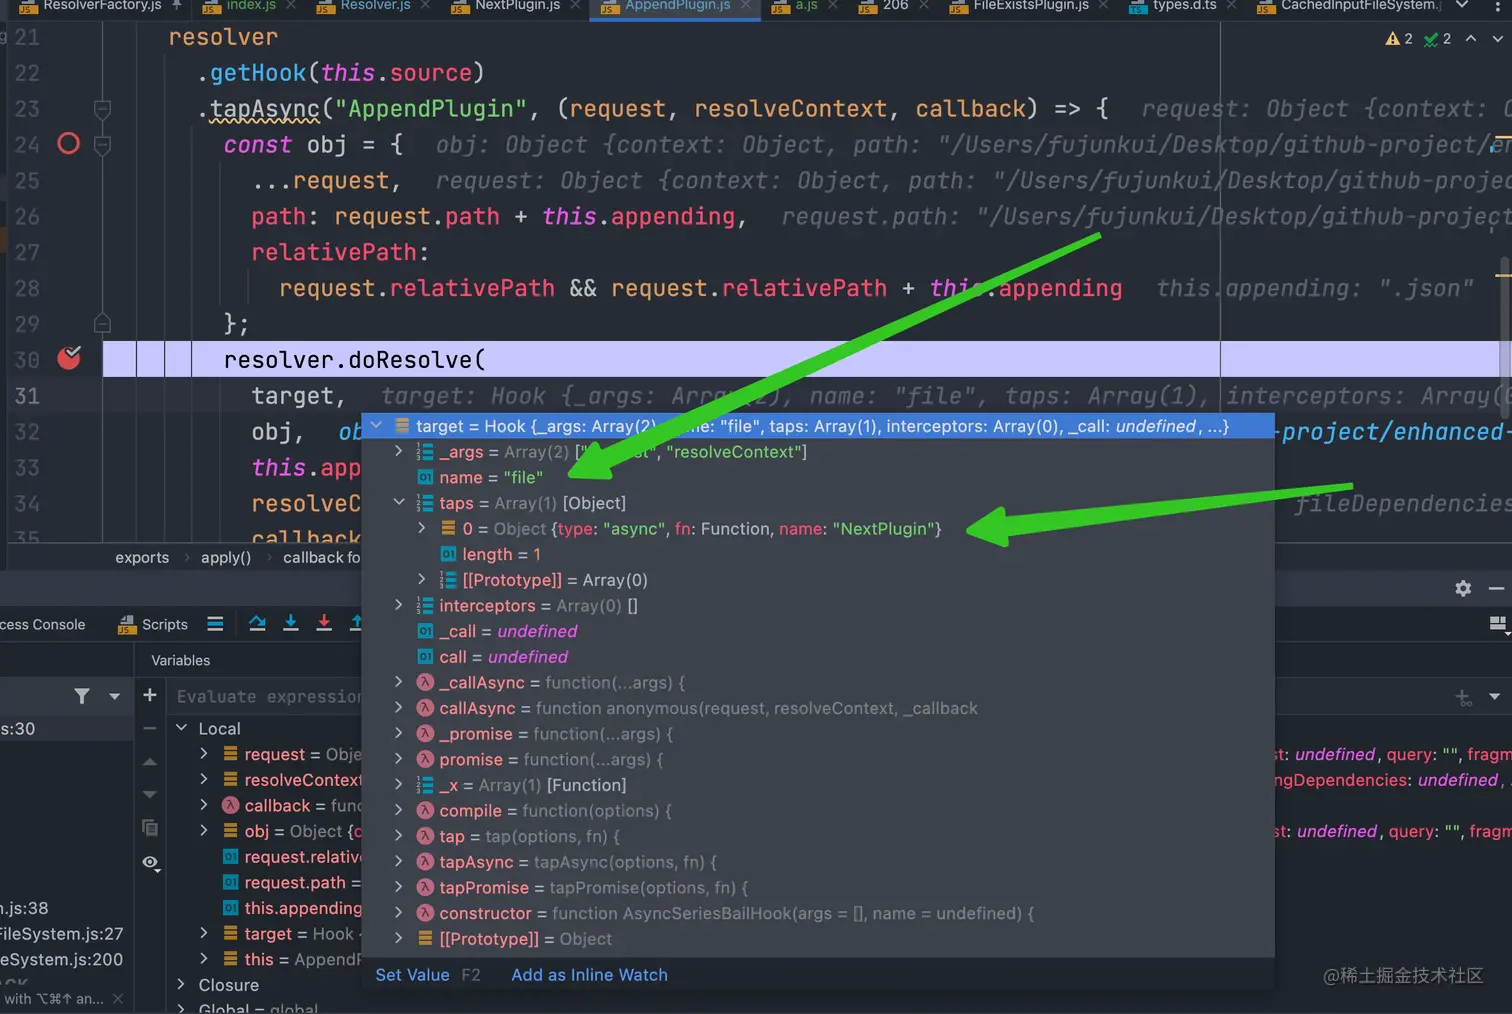Disable the checked breakpoint on line 30
Screen dimensions: 1512x1014
(x=68, y=359)
